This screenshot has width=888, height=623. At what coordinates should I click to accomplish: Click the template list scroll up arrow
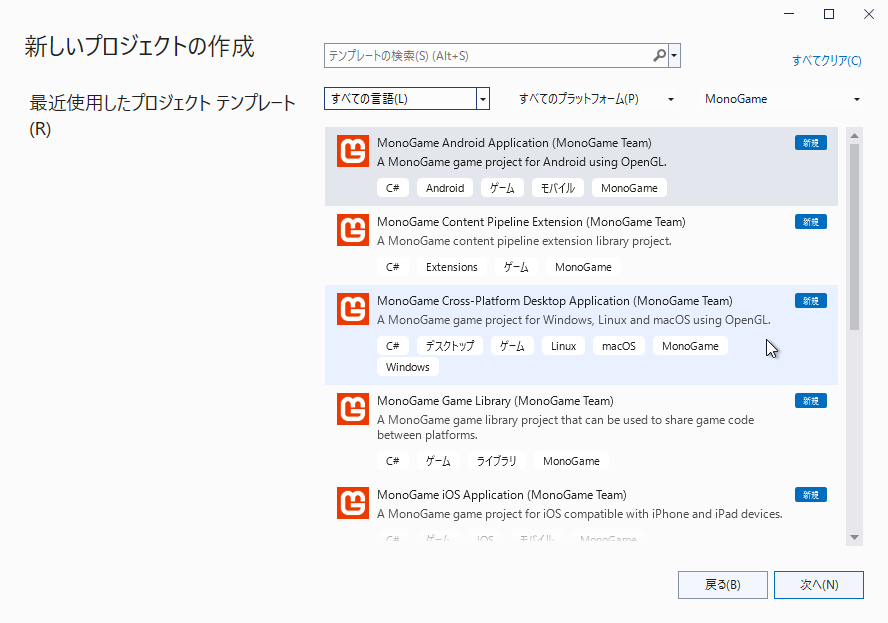click(x=855, y=135)
